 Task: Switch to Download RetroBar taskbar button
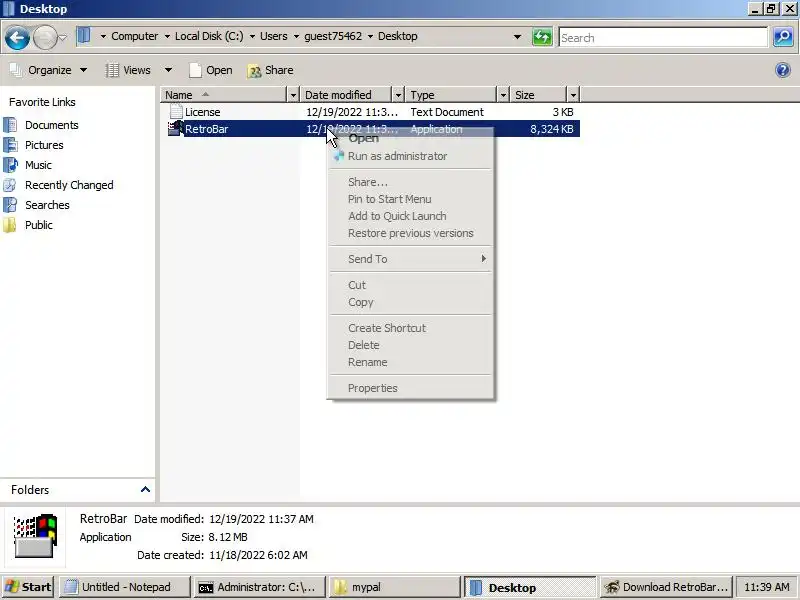point(666,587)
